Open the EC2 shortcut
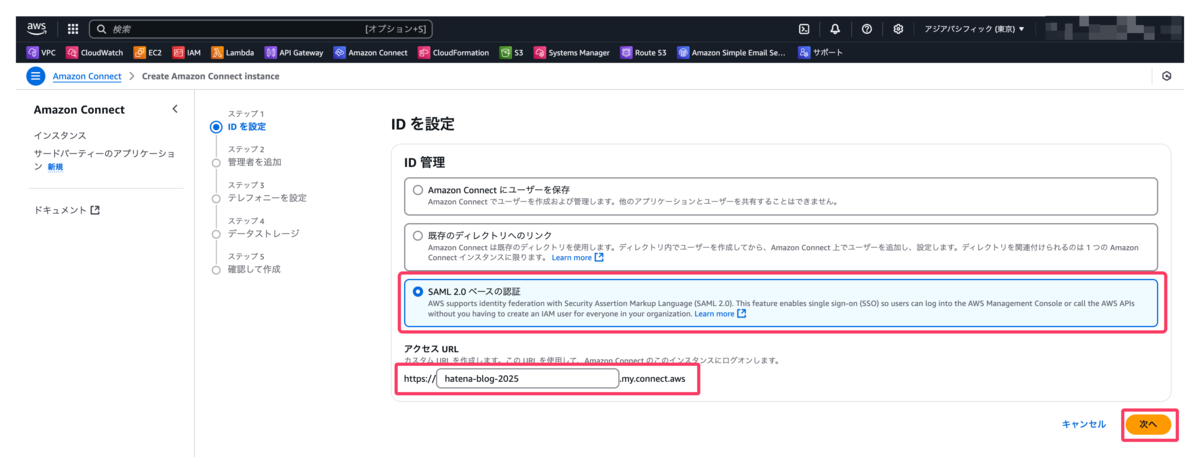Screen dimensions: 1200x473 148,52
